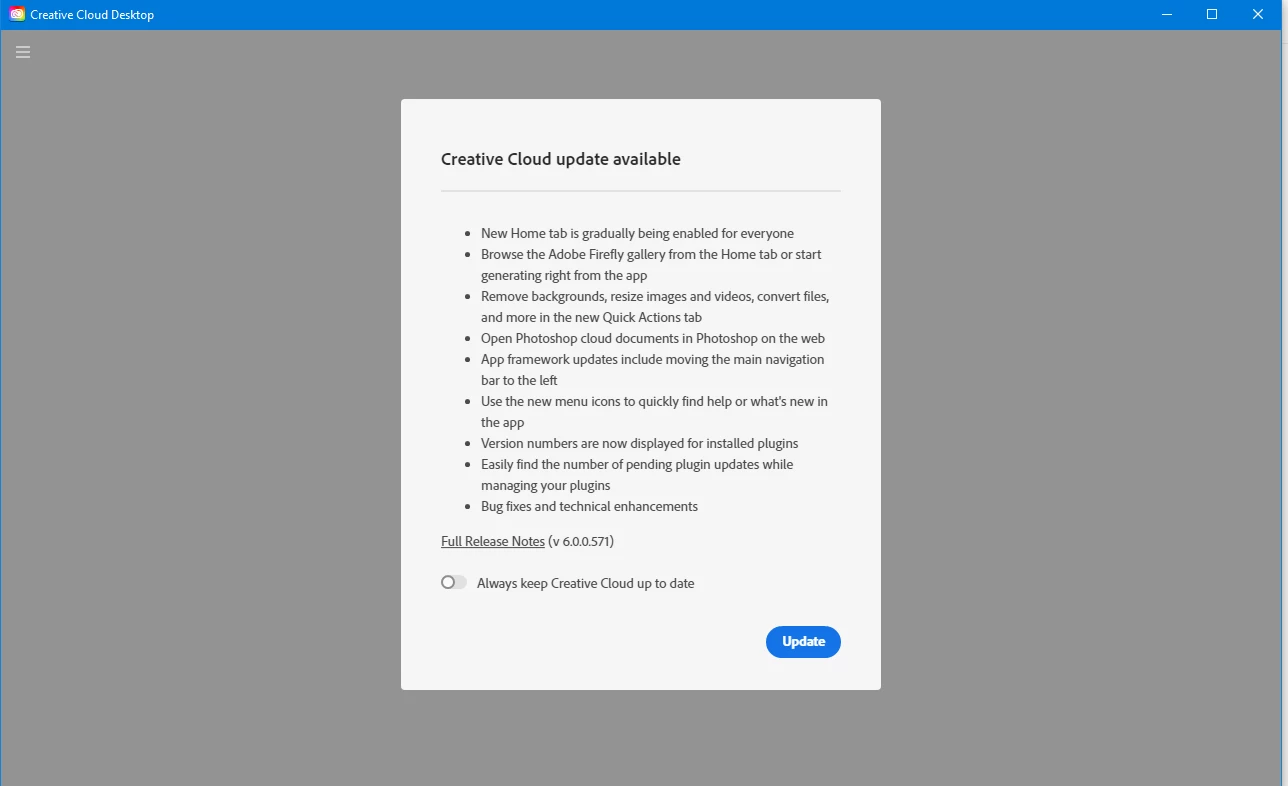Click 'Easily find the number of pending' bullet

pos(637,475)
